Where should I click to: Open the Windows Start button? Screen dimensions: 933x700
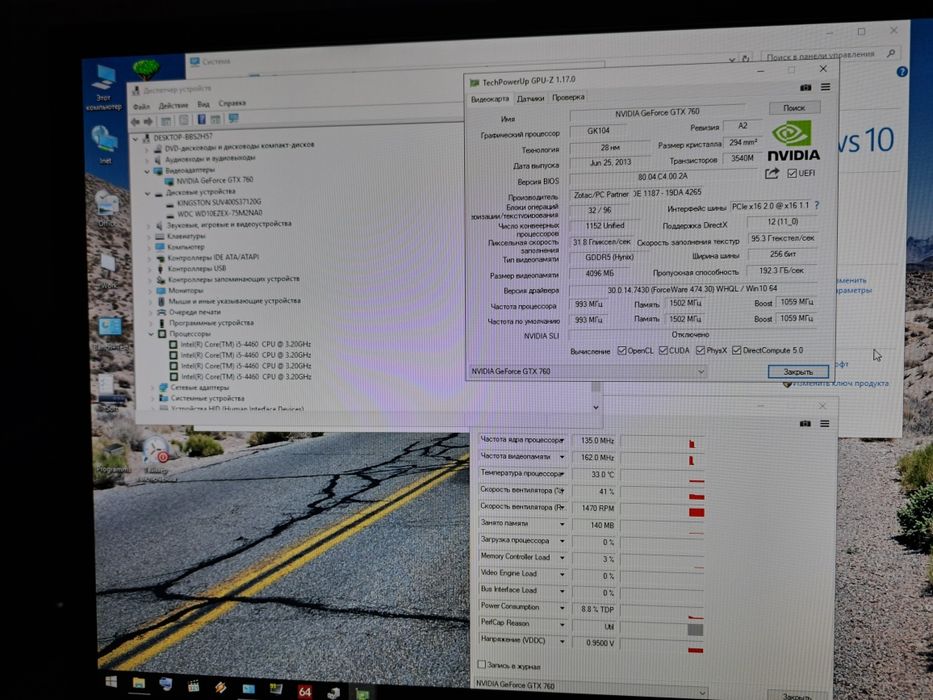[x=111, y=681]
